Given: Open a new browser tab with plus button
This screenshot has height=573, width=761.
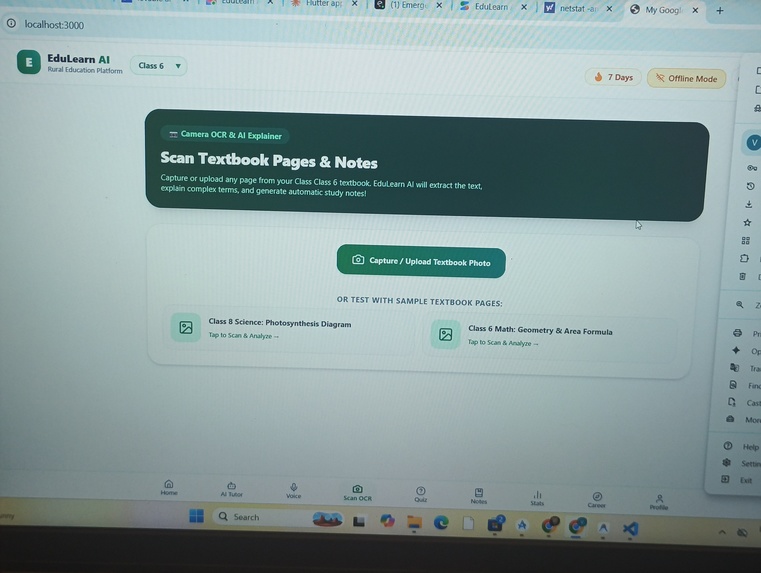Looking at the screenshot, I should [x=720, y=10].
